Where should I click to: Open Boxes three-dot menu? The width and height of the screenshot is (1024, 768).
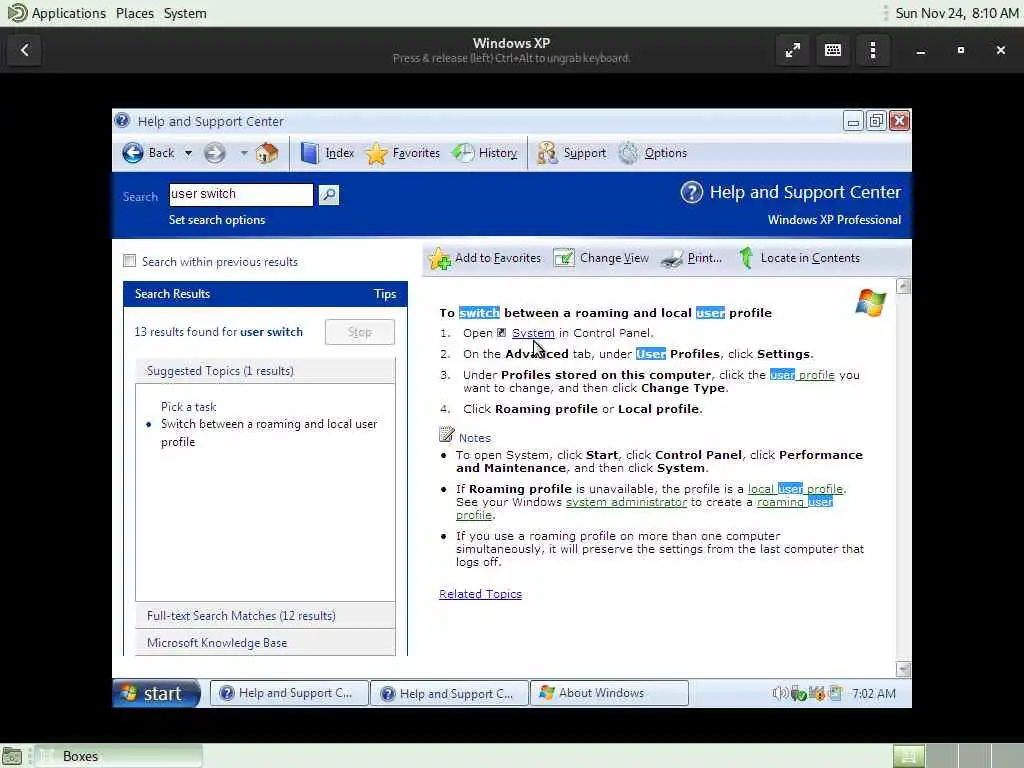pos(873,50)
